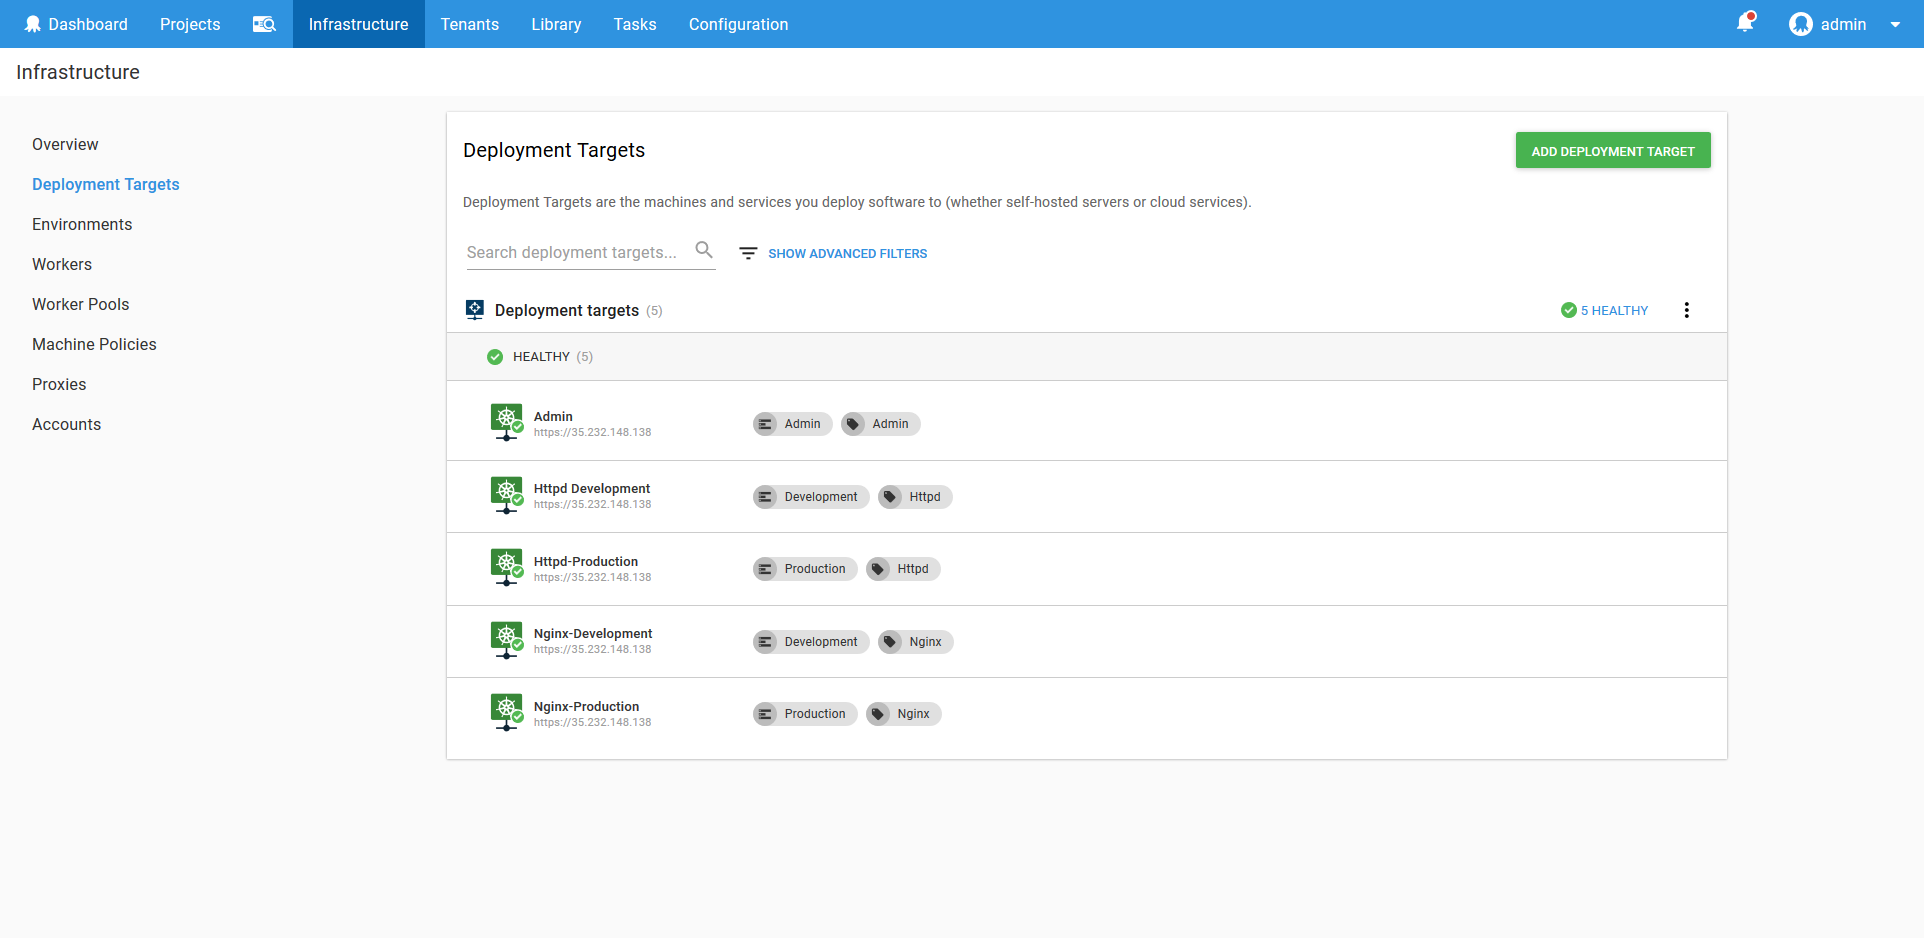
Task: Open the project search icon in navbar
Action: [264, 24]
